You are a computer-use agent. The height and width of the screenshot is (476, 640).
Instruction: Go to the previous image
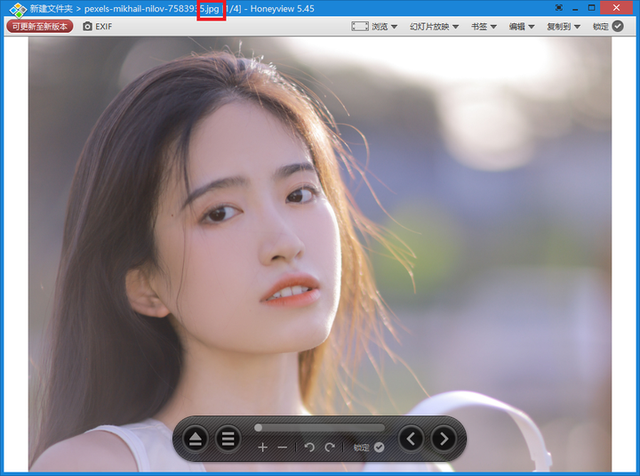(411, 439)
